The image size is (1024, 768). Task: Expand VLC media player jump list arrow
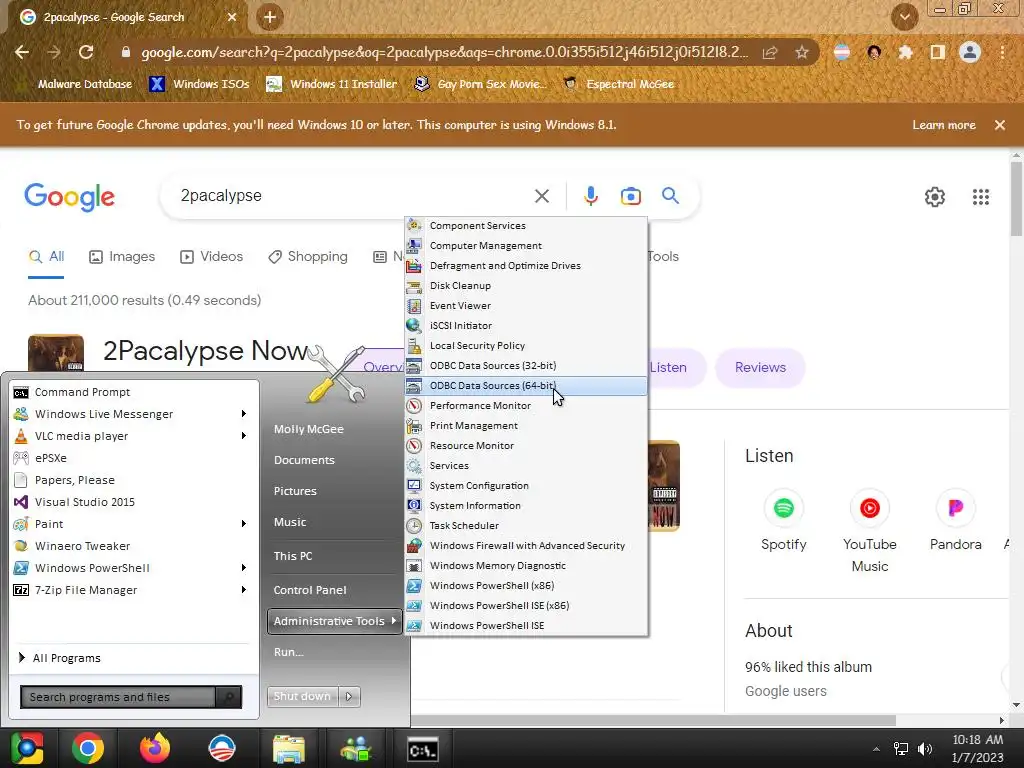pyautogui.click(x=244, y=436)
